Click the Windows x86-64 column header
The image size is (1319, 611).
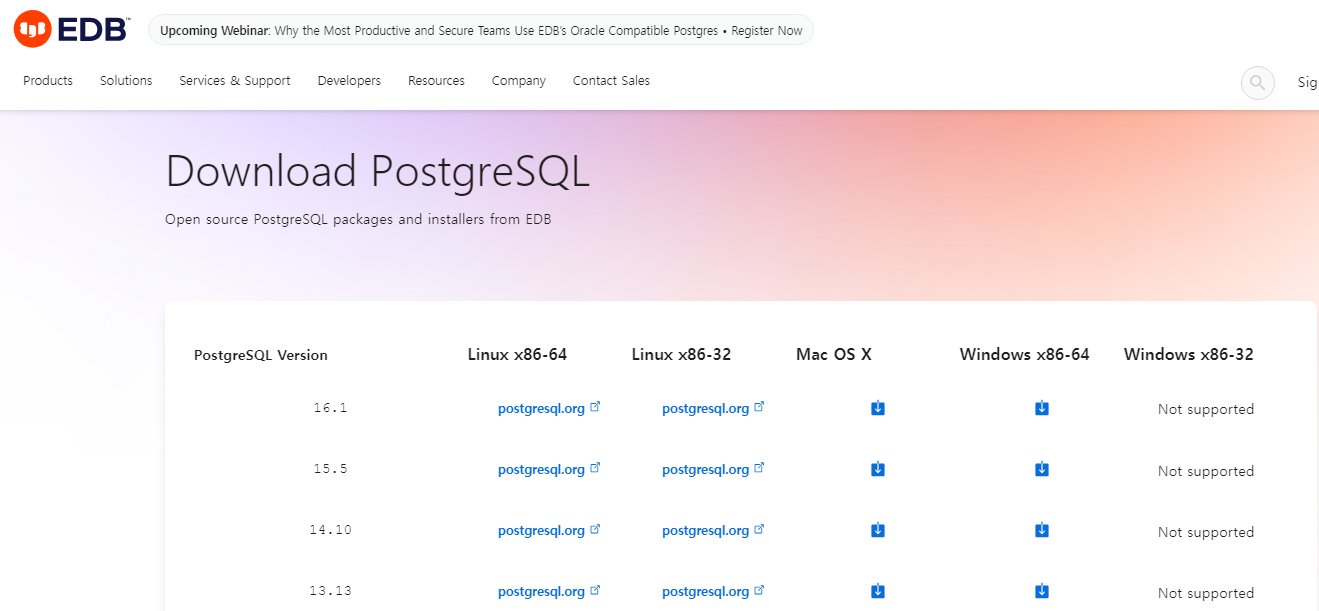pos(1024,354)
